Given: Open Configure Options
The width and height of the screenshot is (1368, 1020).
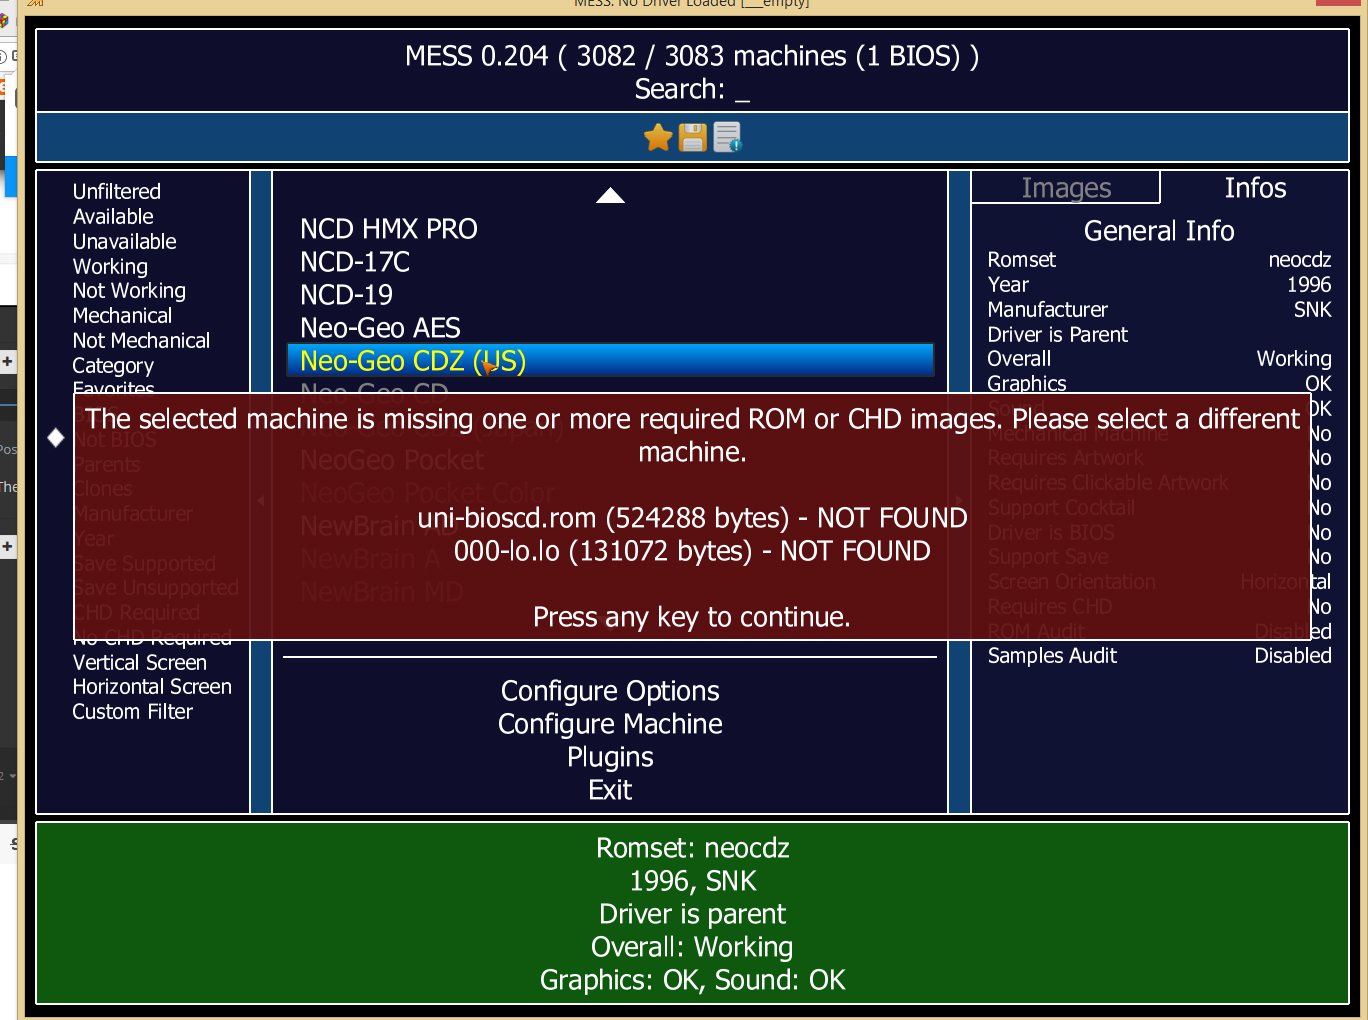Looking at the screenshot, I should tap(610, 691).
